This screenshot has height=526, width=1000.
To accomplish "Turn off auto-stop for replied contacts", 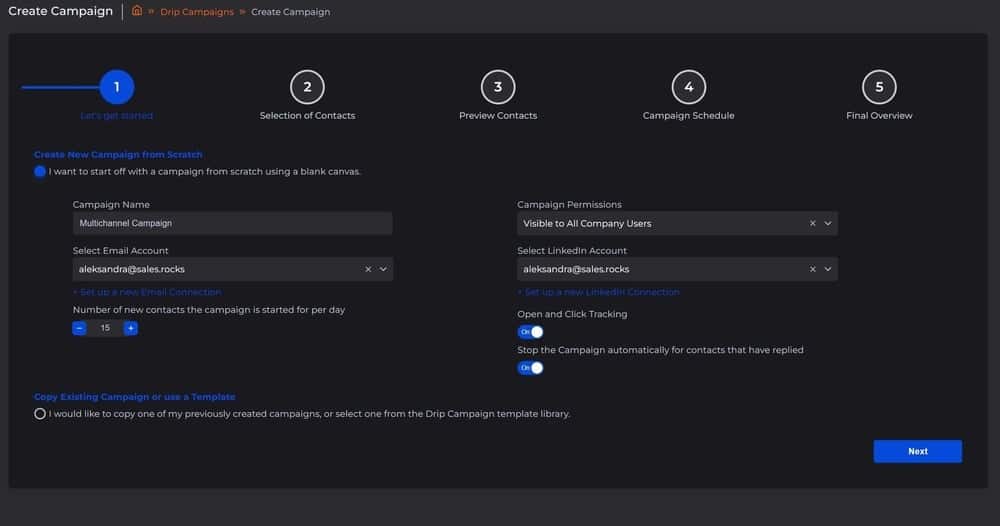I will click(530, 368).
